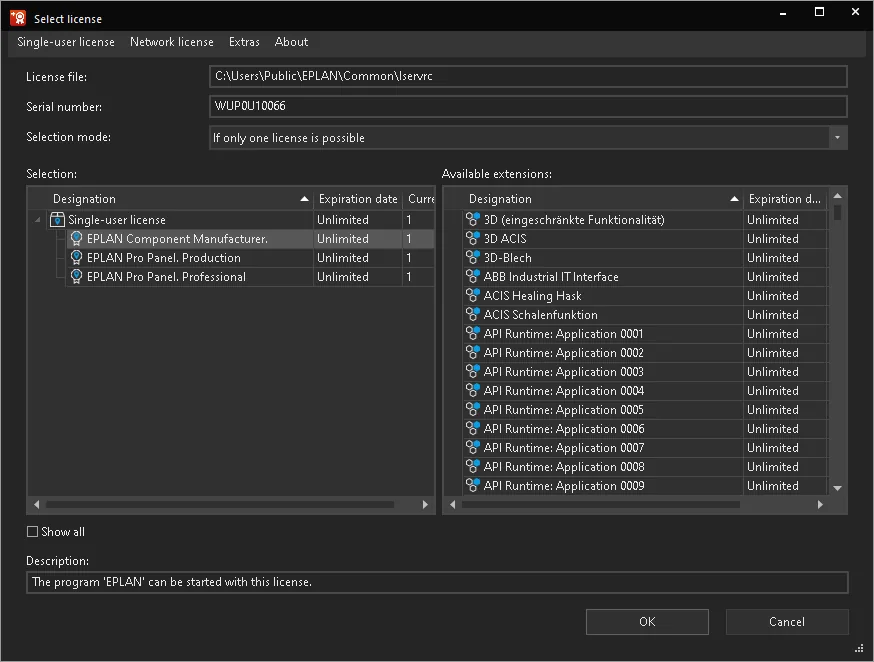Collapse the Single-user license tree node
Viewport: 874px width, 662px height.
click(x=37, y=220)
